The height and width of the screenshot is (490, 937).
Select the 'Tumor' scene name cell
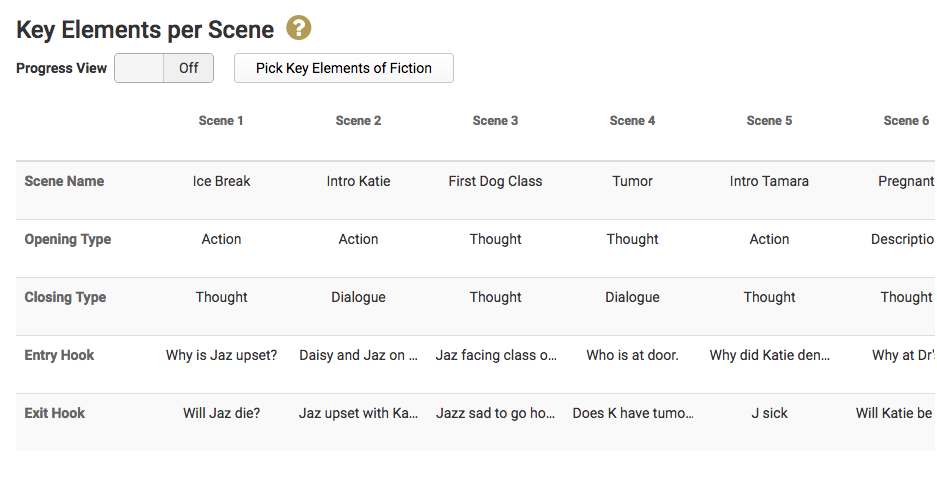632,181
